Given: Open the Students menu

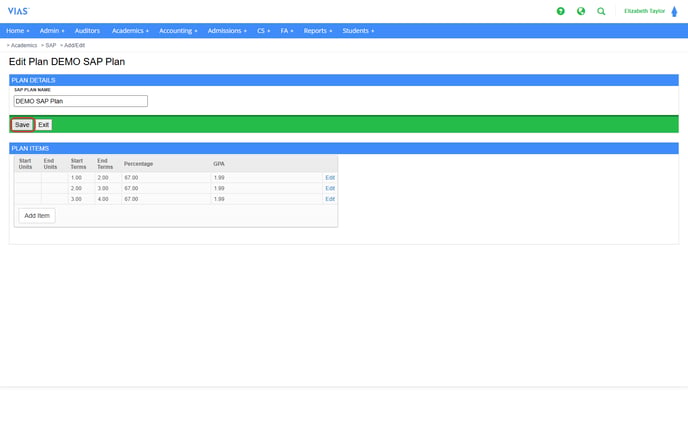Looking at the screenshot, I should tap(358, 31).
